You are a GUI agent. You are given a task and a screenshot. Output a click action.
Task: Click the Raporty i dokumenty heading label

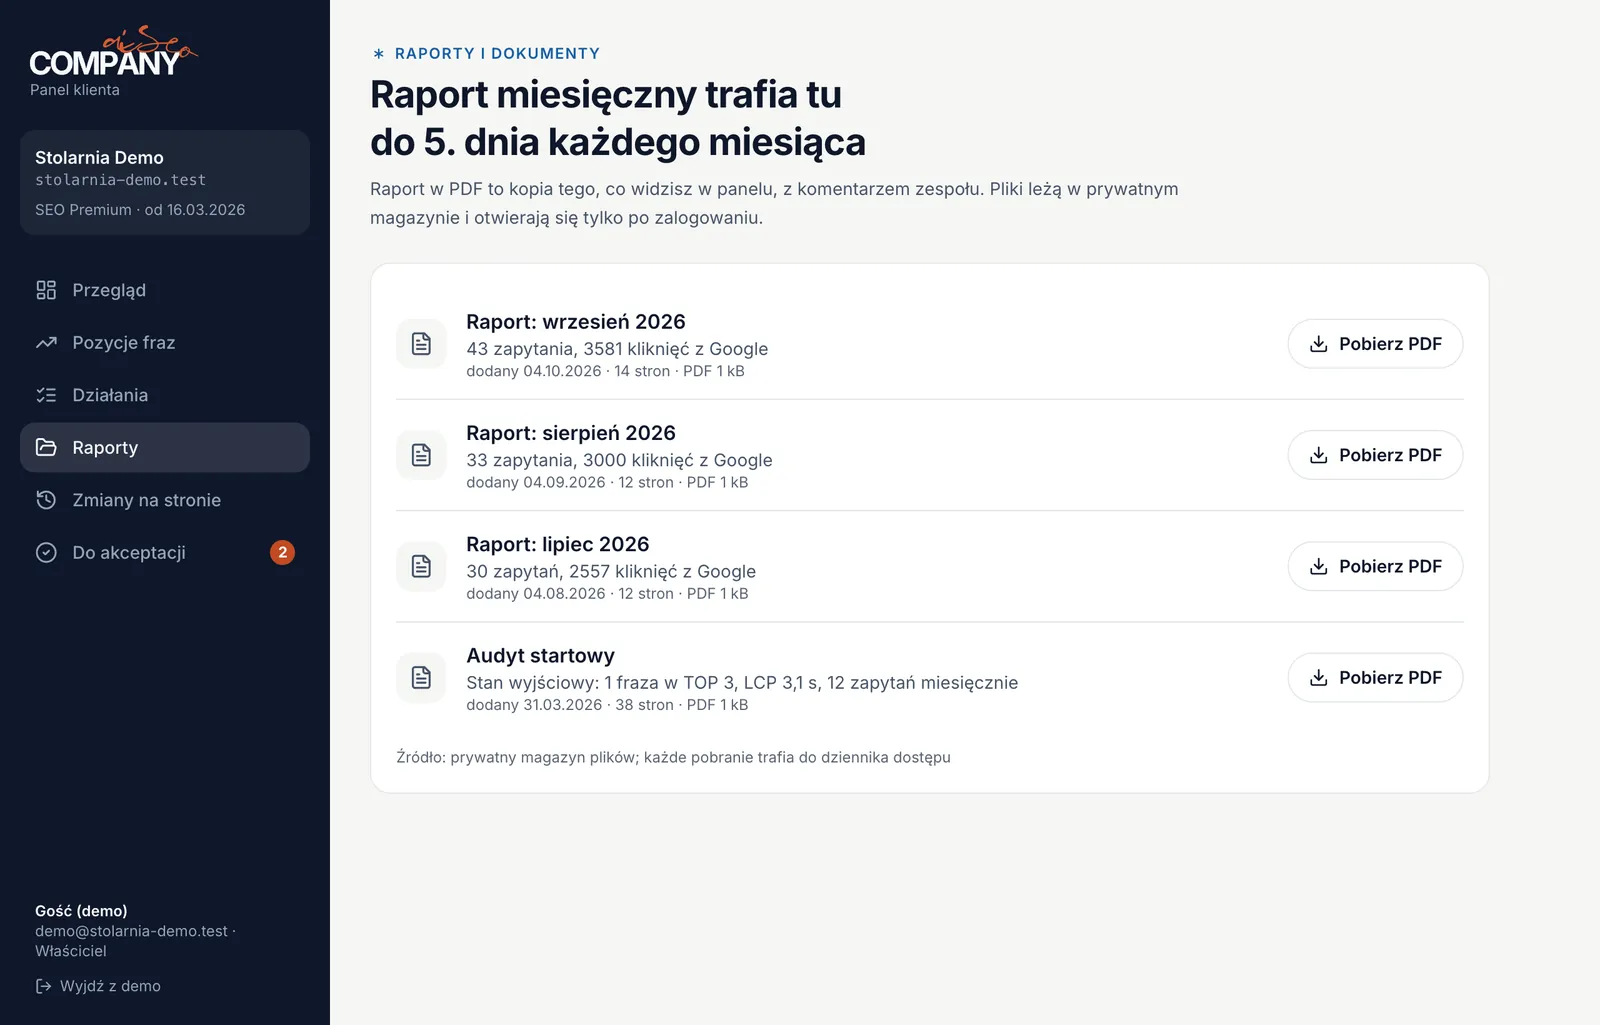coord(486,53)
